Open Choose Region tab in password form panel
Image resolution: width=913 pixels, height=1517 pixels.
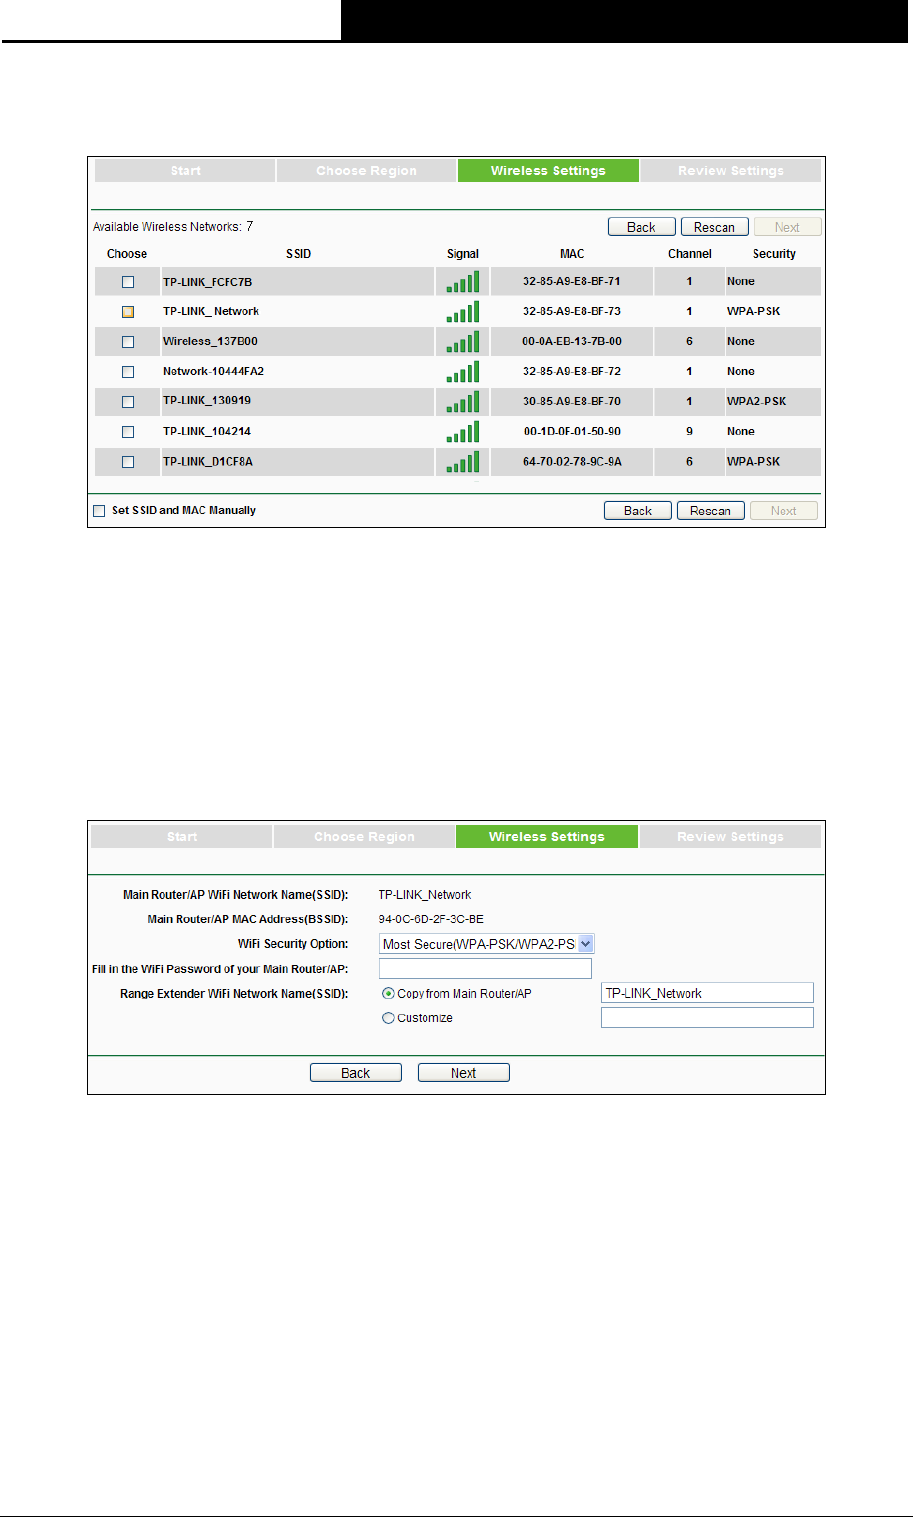tap(364, 837)
